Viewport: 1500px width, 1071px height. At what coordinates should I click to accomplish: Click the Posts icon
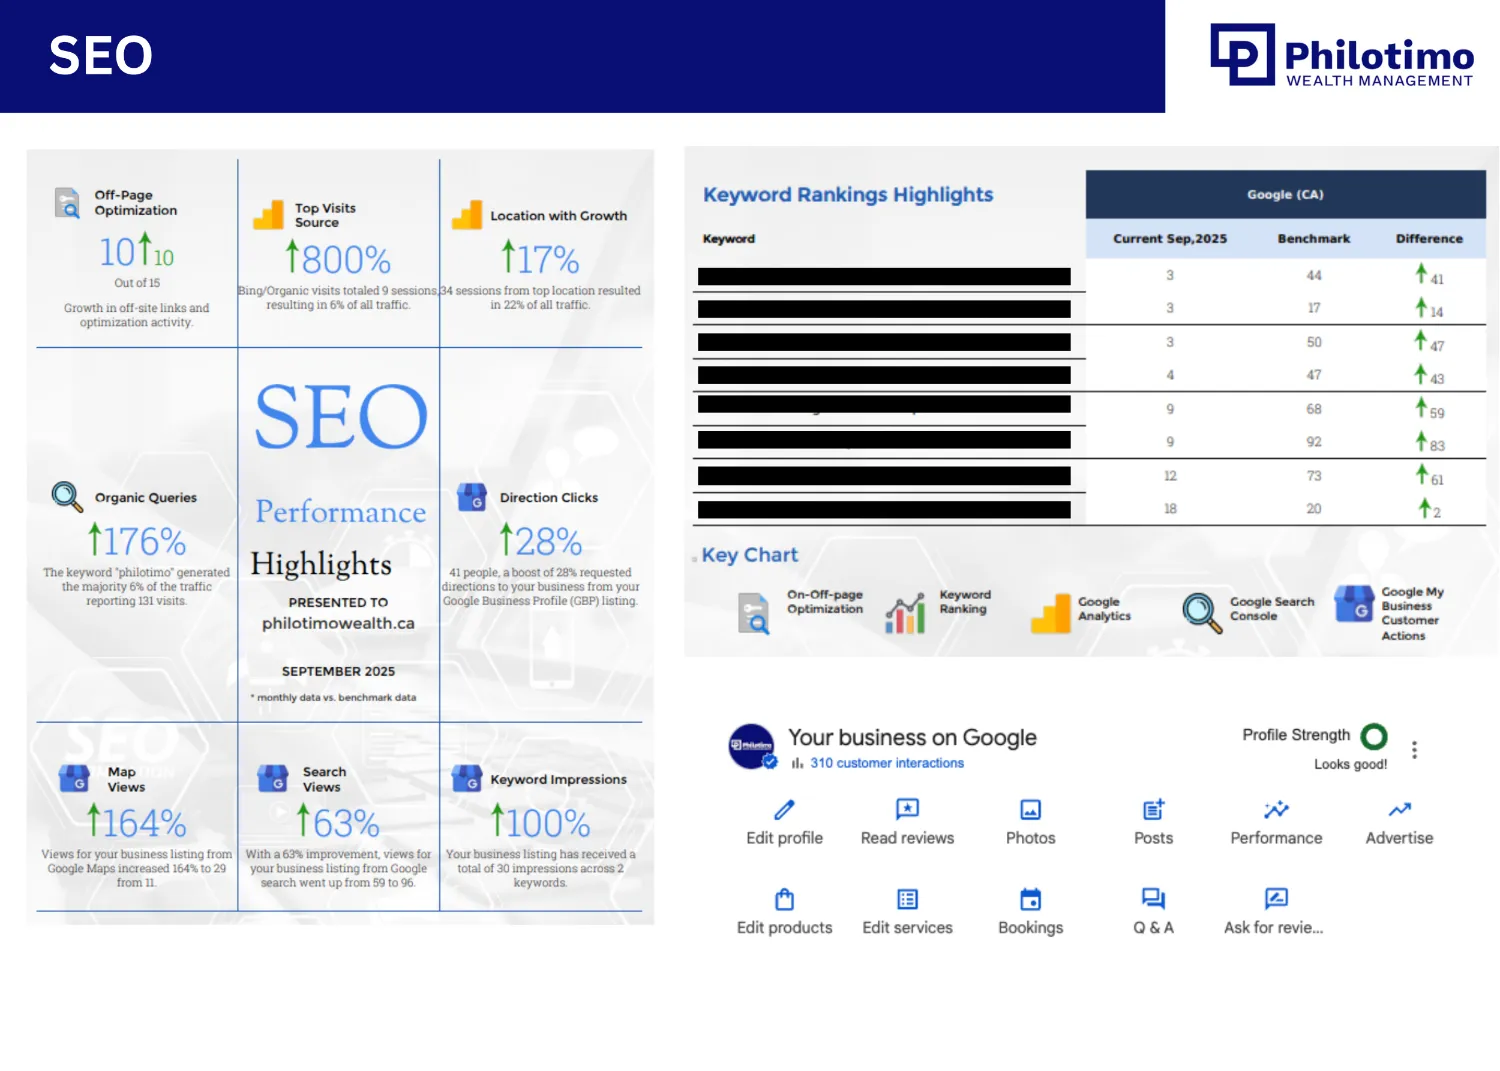tap(1153, 809)
